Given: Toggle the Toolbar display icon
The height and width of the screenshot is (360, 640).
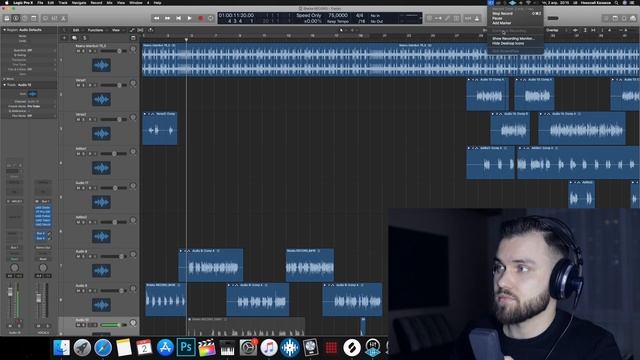Looking at the screenshot, I should 34,18.
